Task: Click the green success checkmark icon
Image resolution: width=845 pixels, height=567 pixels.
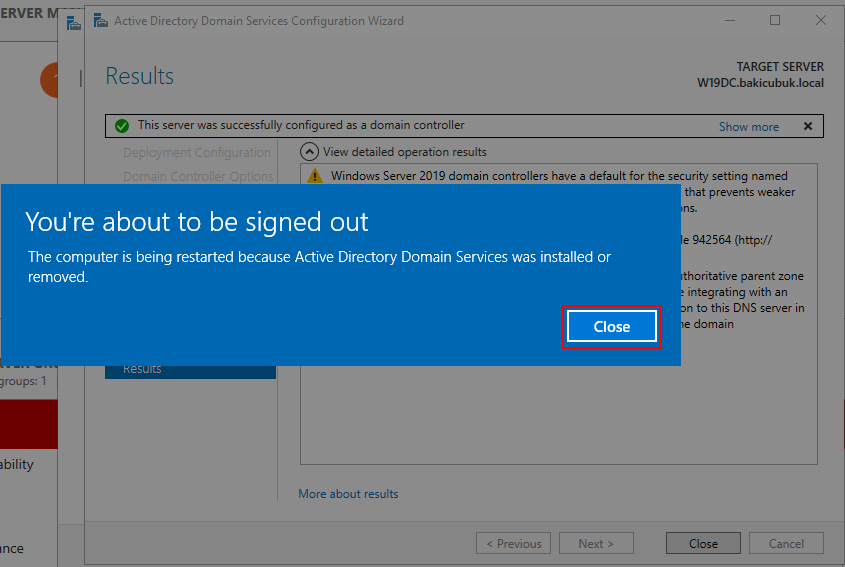Action: [122, 126]
